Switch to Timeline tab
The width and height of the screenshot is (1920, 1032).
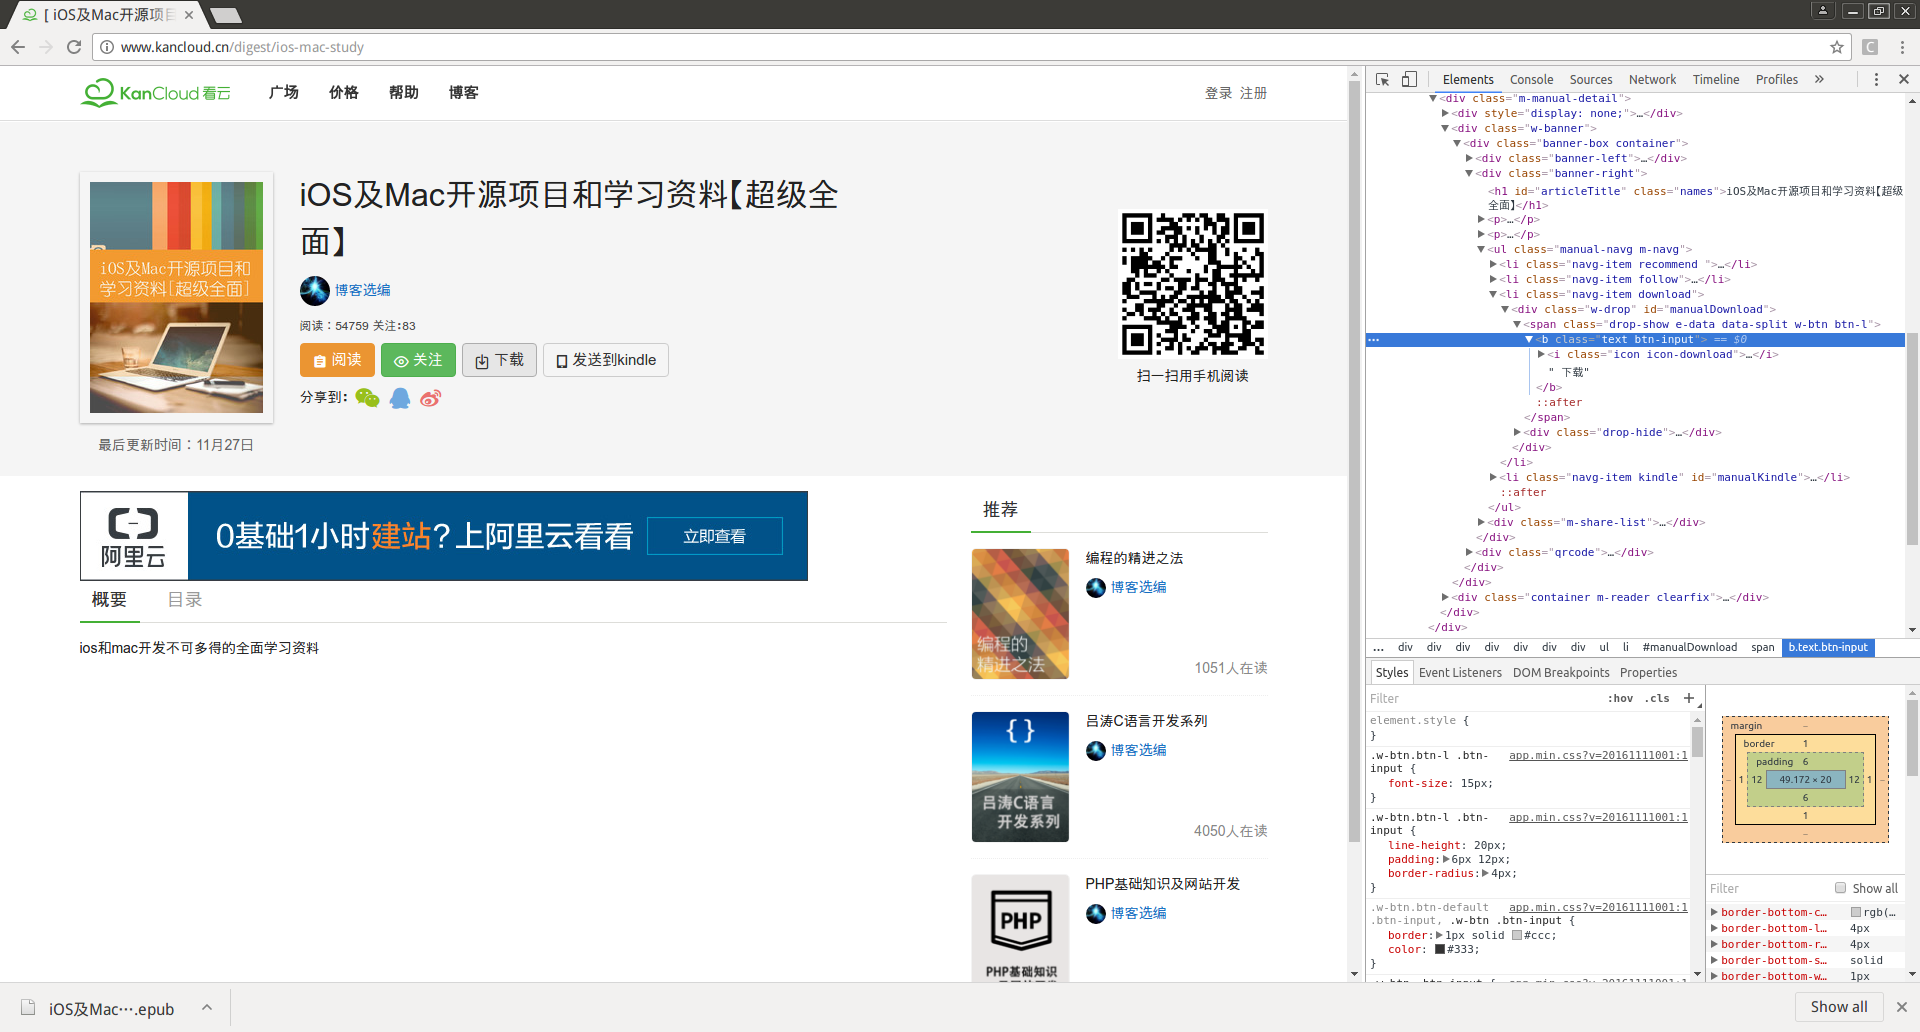pyautogui.click(x=1715, y=79)
